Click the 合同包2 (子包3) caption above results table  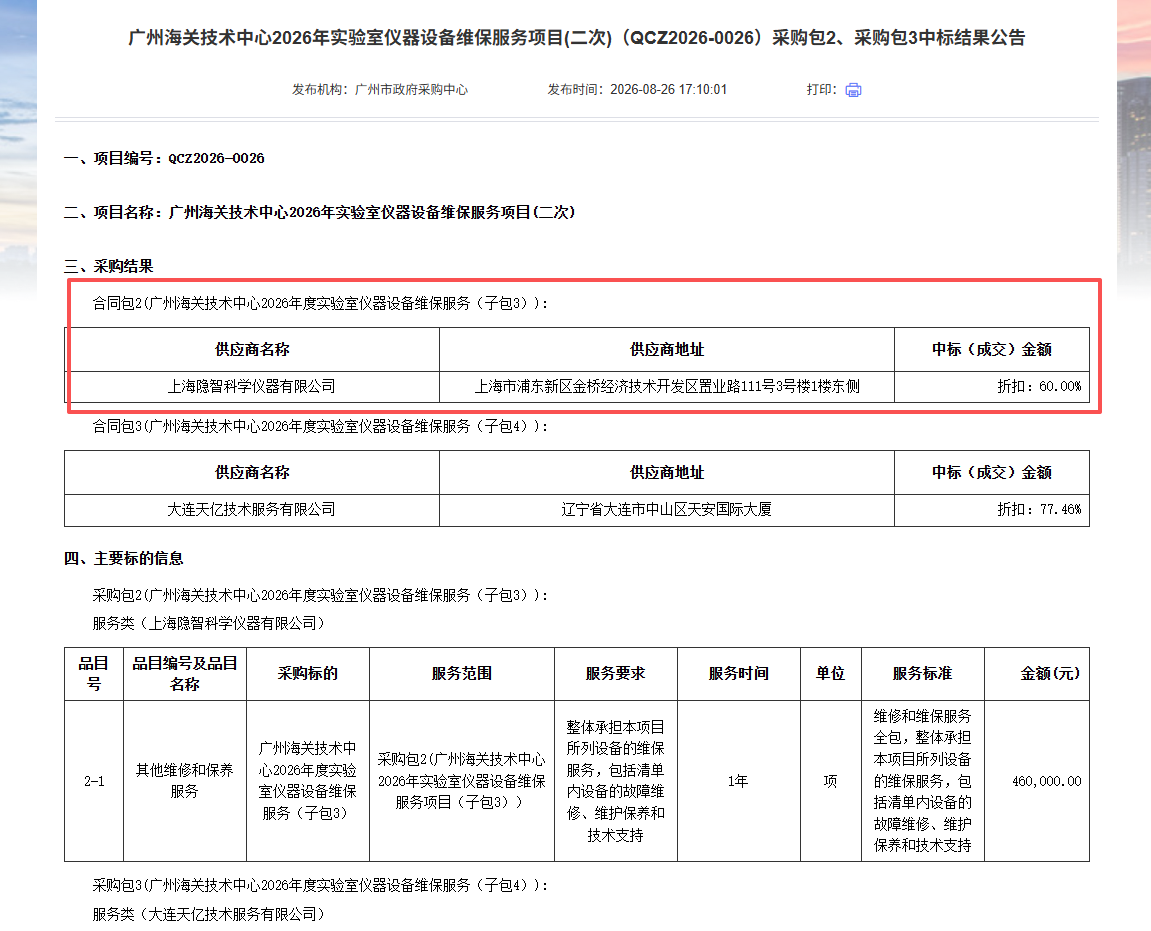(320, 303)
